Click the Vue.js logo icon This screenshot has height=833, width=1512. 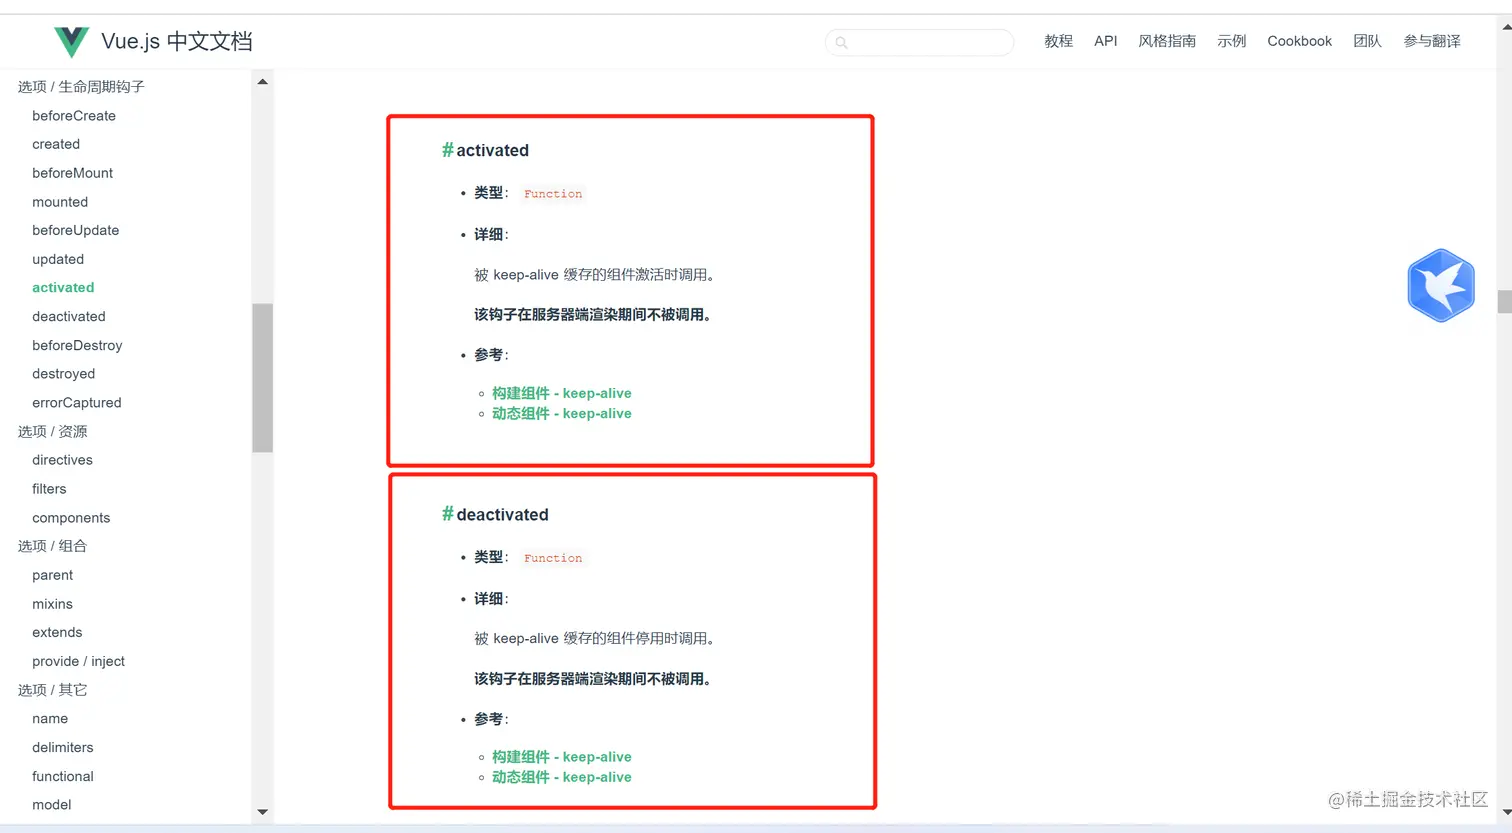(x=71, y=41)
